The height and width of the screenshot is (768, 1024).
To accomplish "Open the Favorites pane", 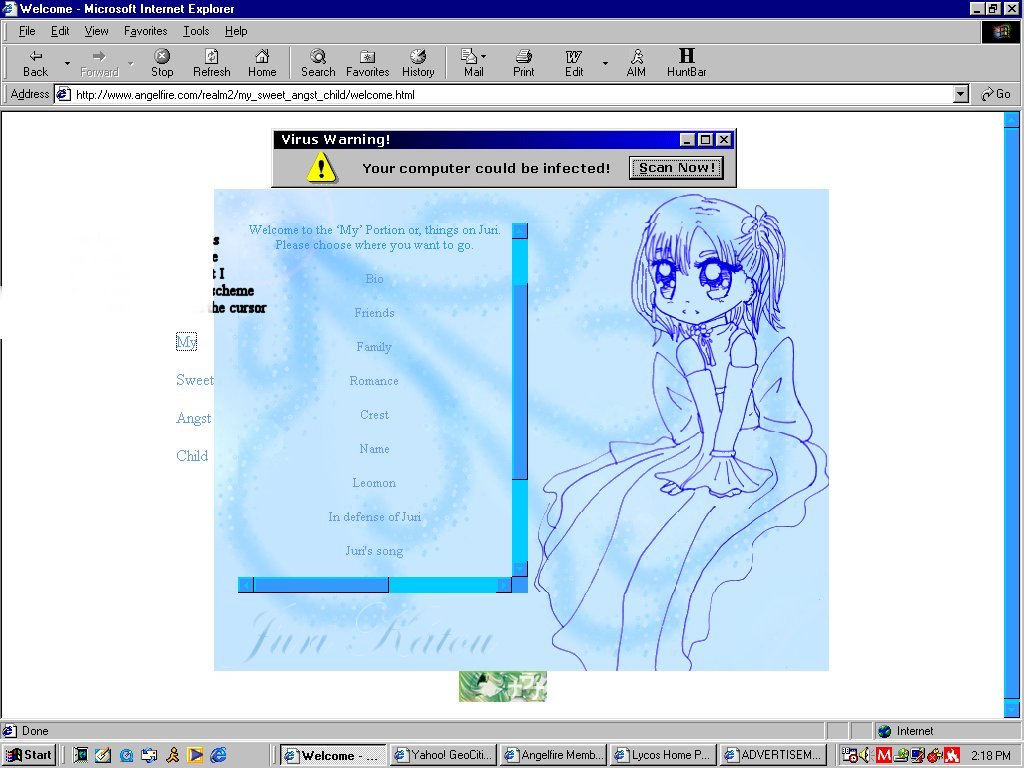I will point(368,63).
